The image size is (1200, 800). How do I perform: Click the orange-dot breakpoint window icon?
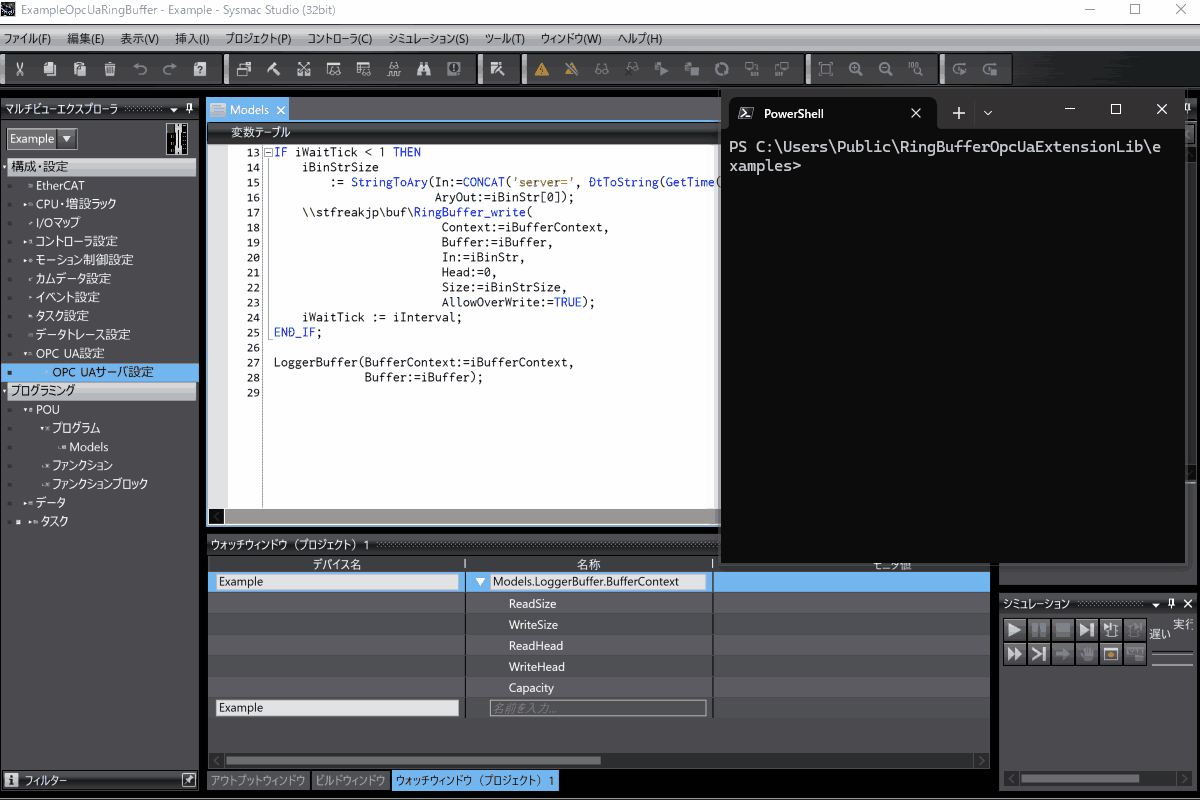click(1110, 654)
